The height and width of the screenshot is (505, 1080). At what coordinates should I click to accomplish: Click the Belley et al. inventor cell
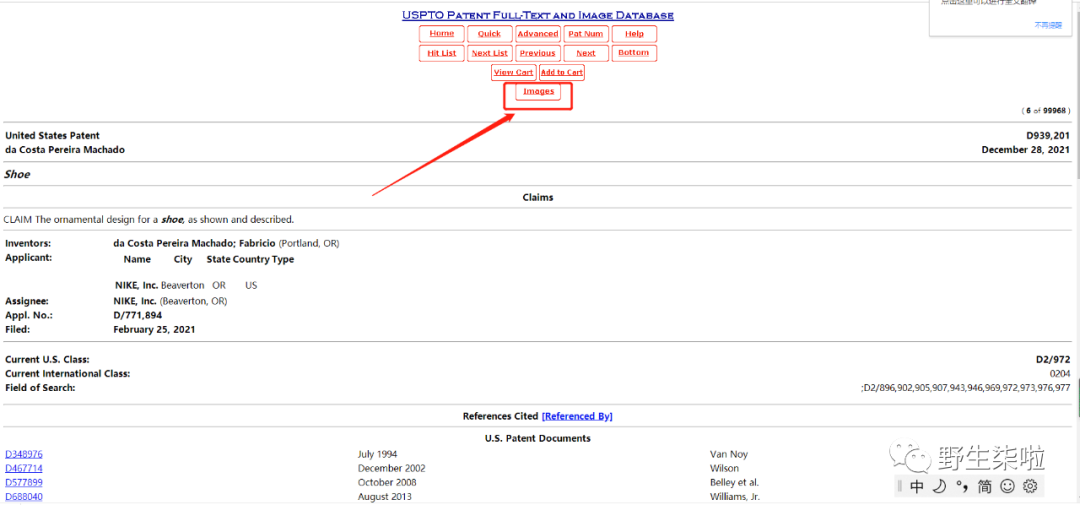point(734,482)
